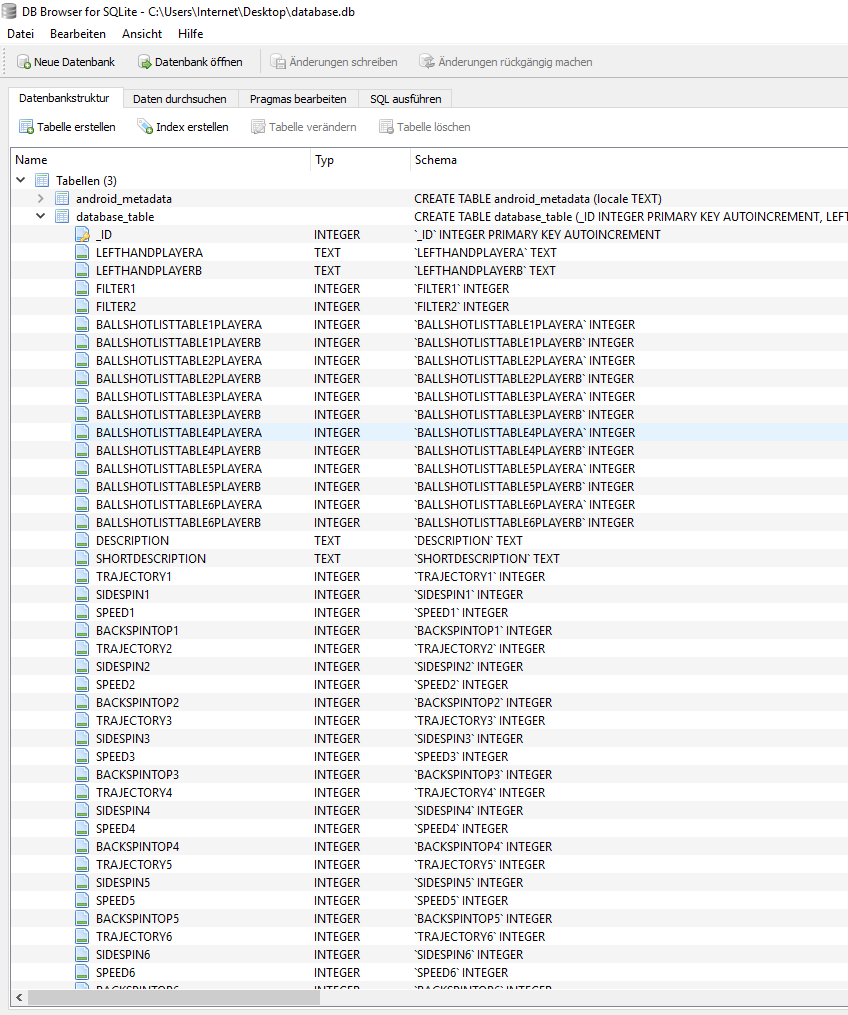Collapse the Tabellen (3) tree node

pyautogui.click(x=21, y=181)
